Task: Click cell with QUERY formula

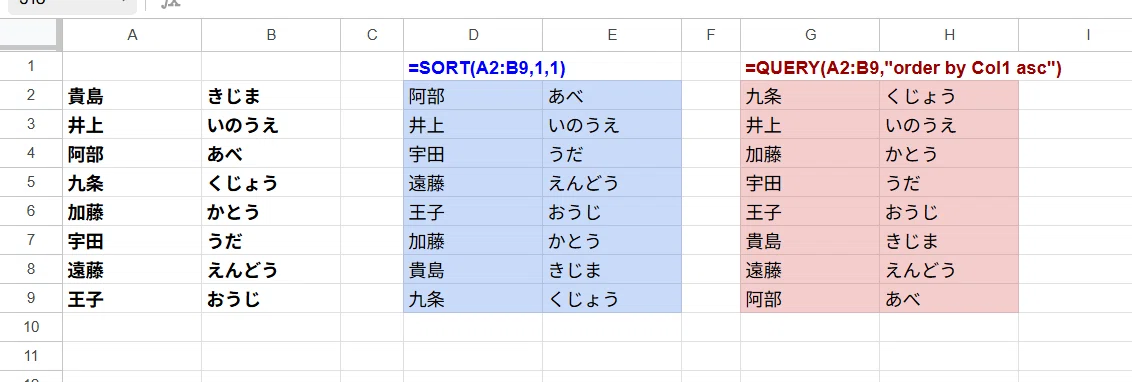Action: tap(810, 66)
